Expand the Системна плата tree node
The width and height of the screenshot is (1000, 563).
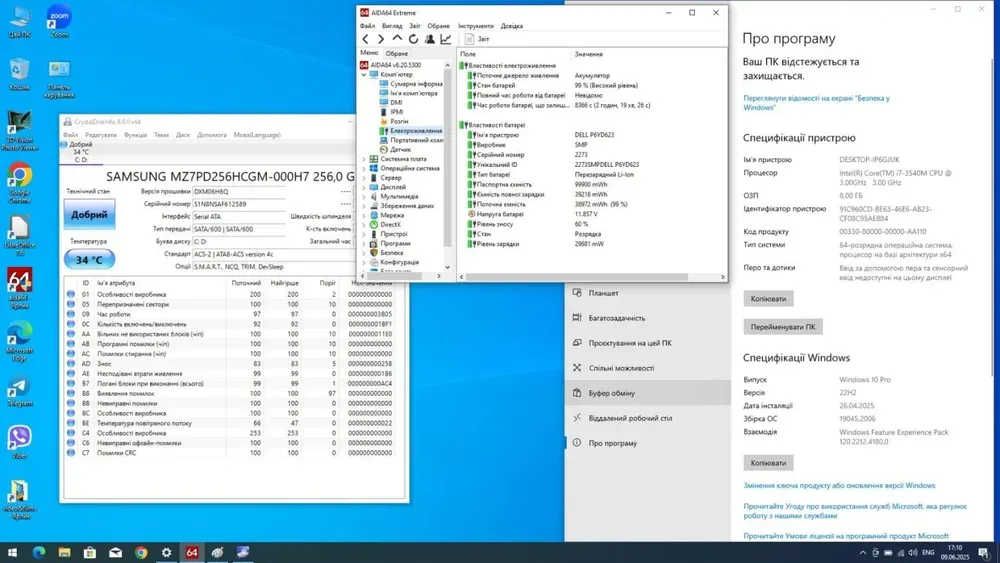coord(363,159)
